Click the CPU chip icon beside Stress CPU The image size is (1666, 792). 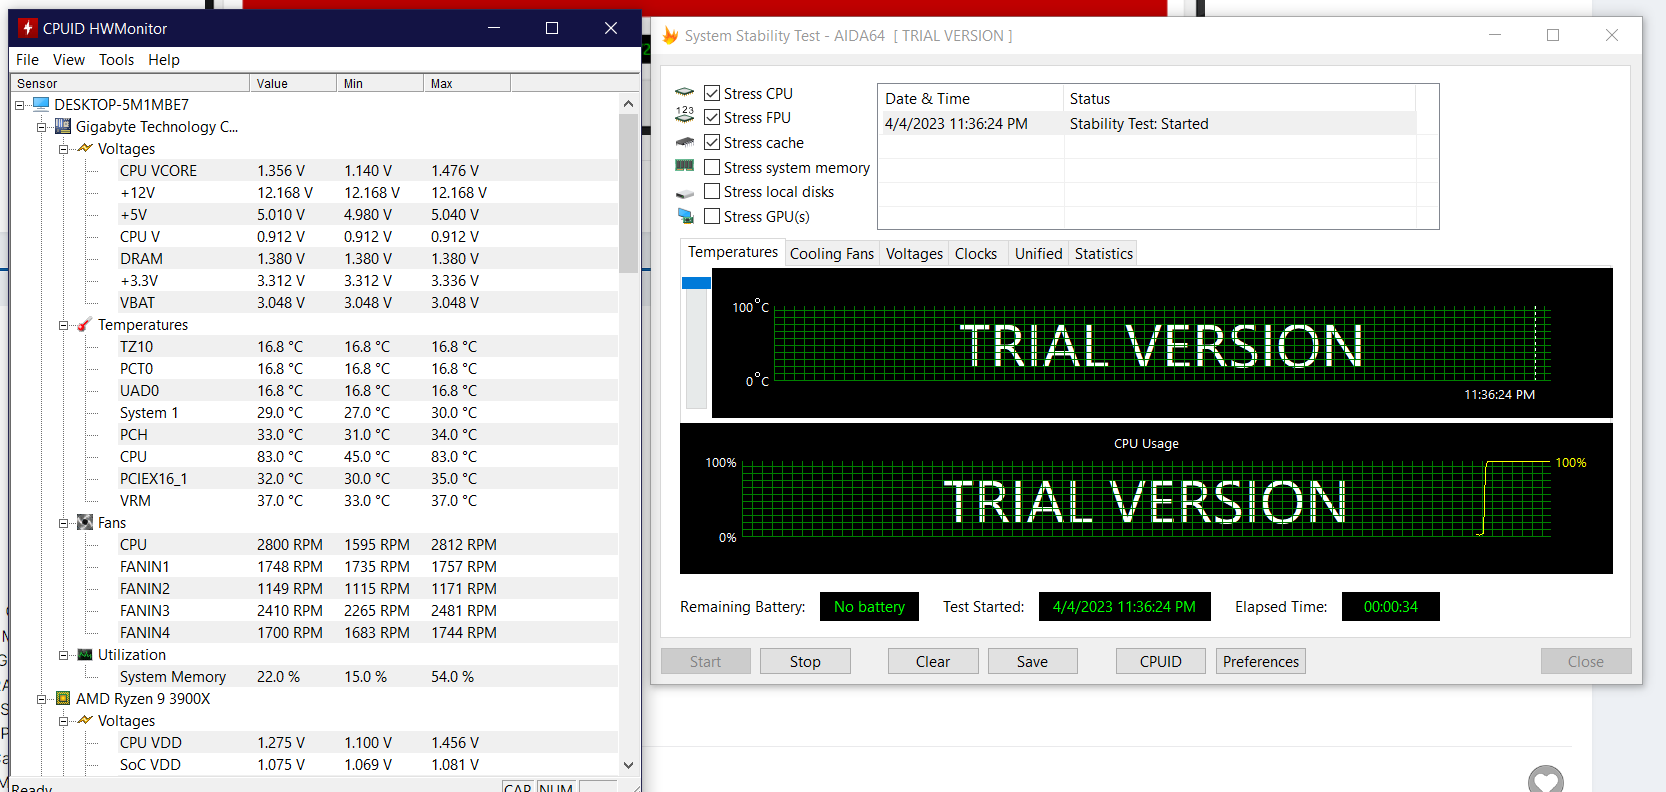[x=685, y=92]
